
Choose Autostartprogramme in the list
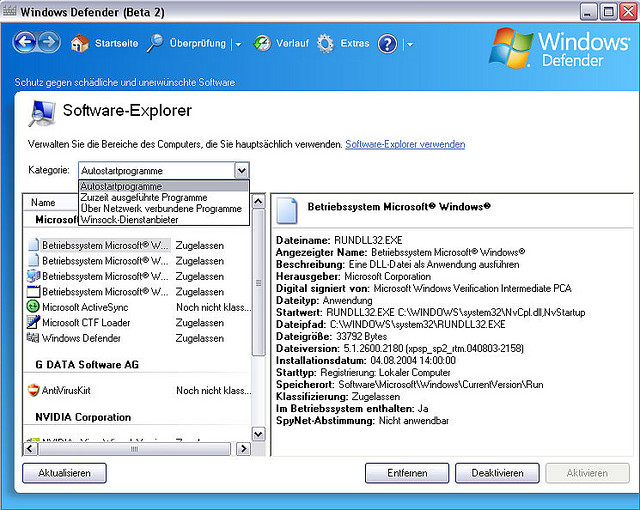click(x=164, y=186)
